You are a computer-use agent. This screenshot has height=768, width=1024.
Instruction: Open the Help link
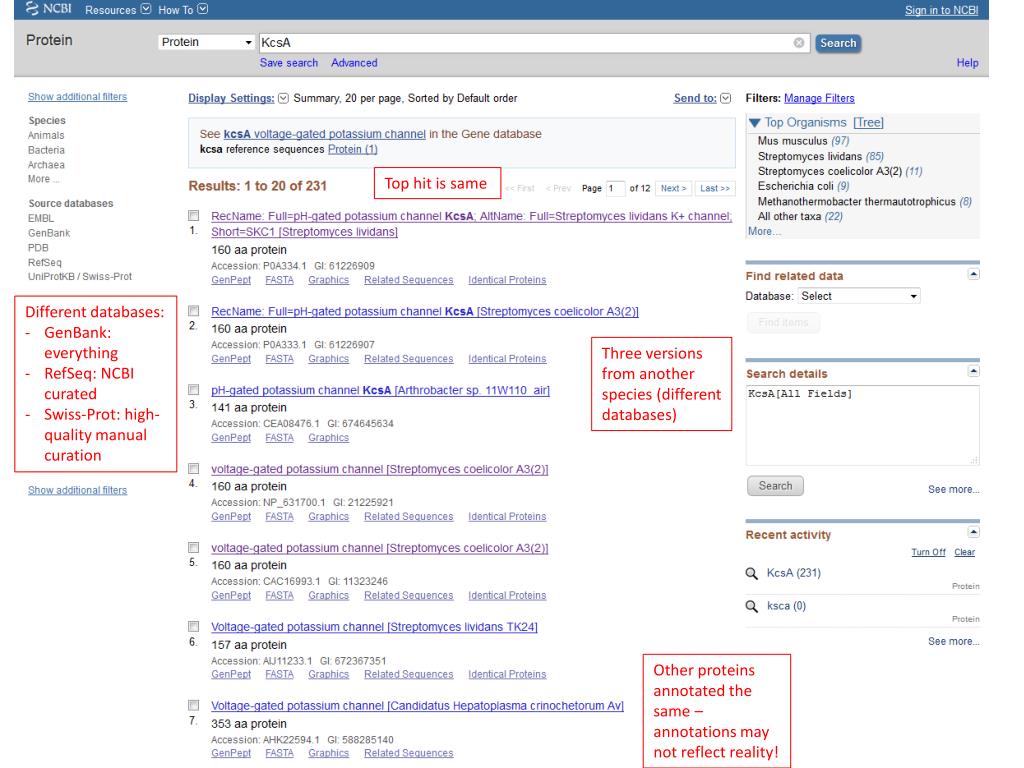pos(967,63)
